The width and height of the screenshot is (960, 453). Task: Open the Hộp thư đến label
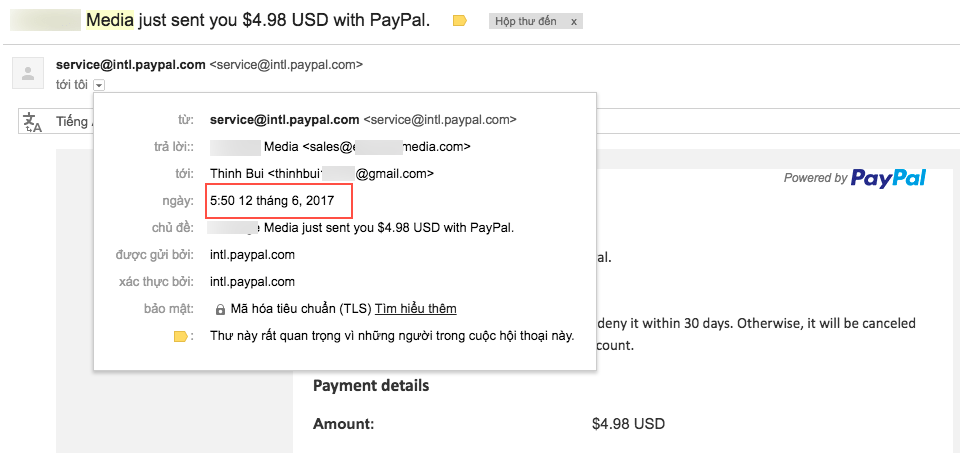526,21
